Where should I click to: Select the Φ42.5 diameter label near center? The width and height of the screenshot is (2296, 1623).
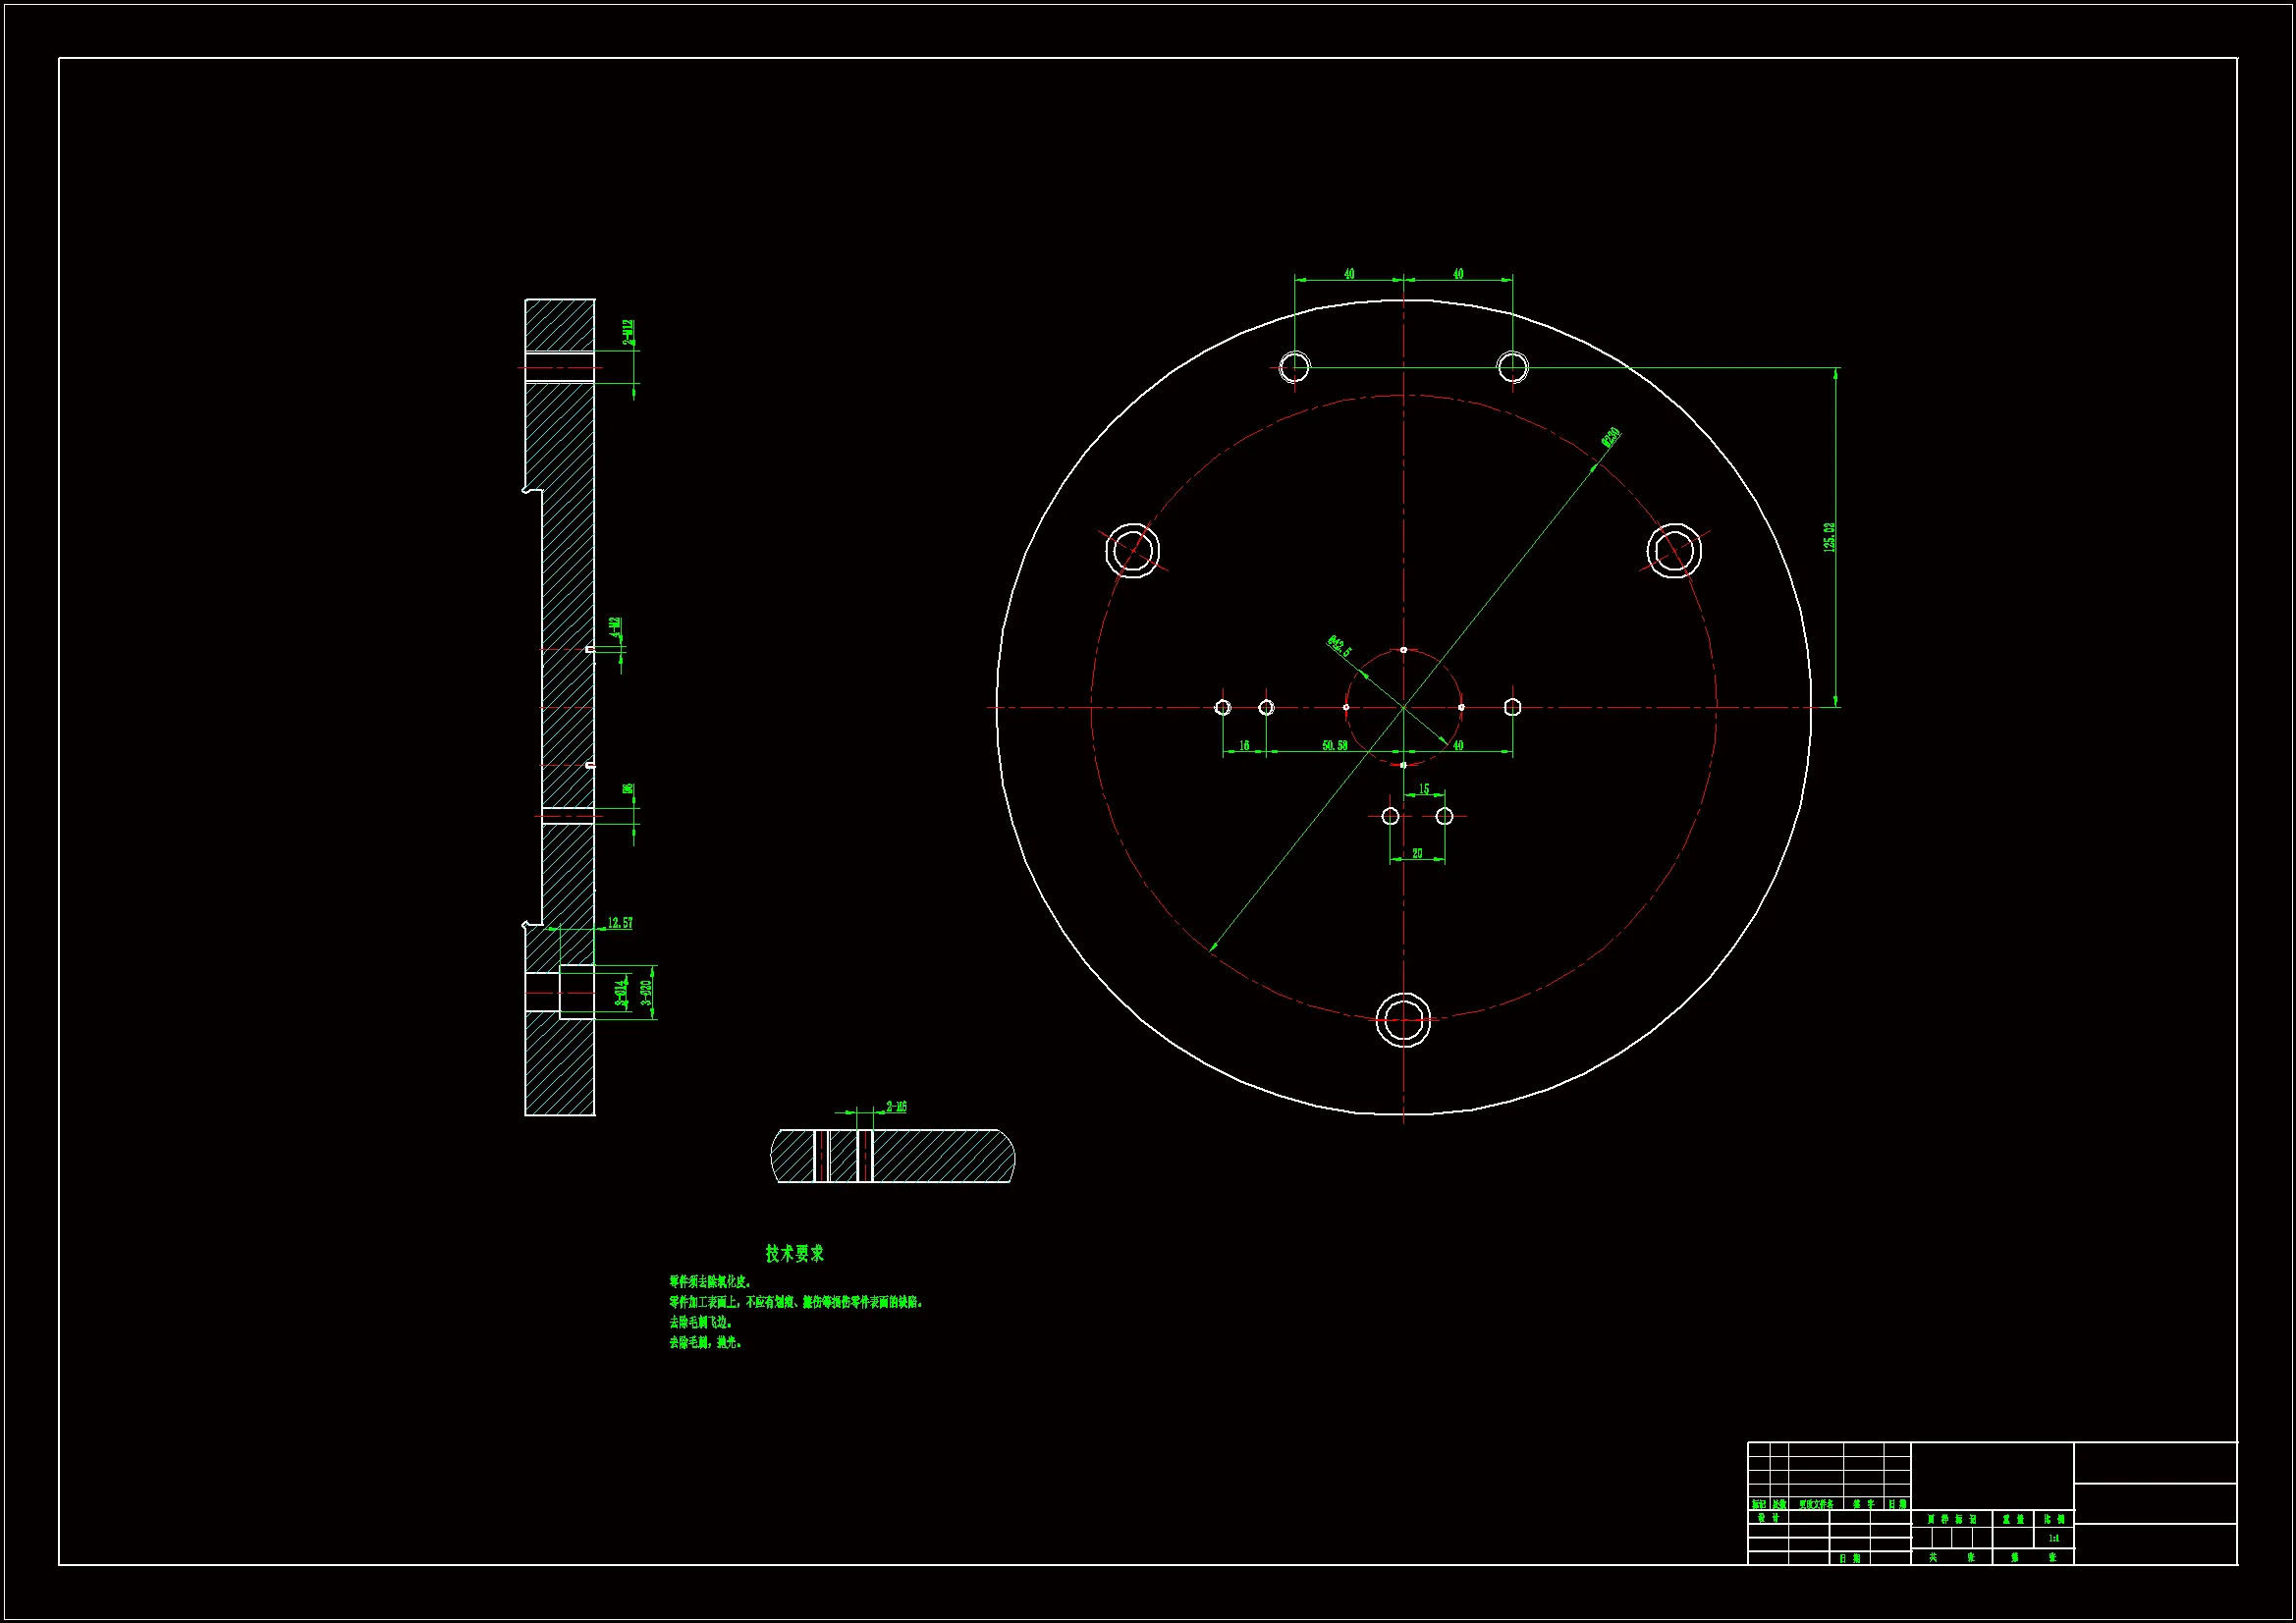click(1339, 646)
